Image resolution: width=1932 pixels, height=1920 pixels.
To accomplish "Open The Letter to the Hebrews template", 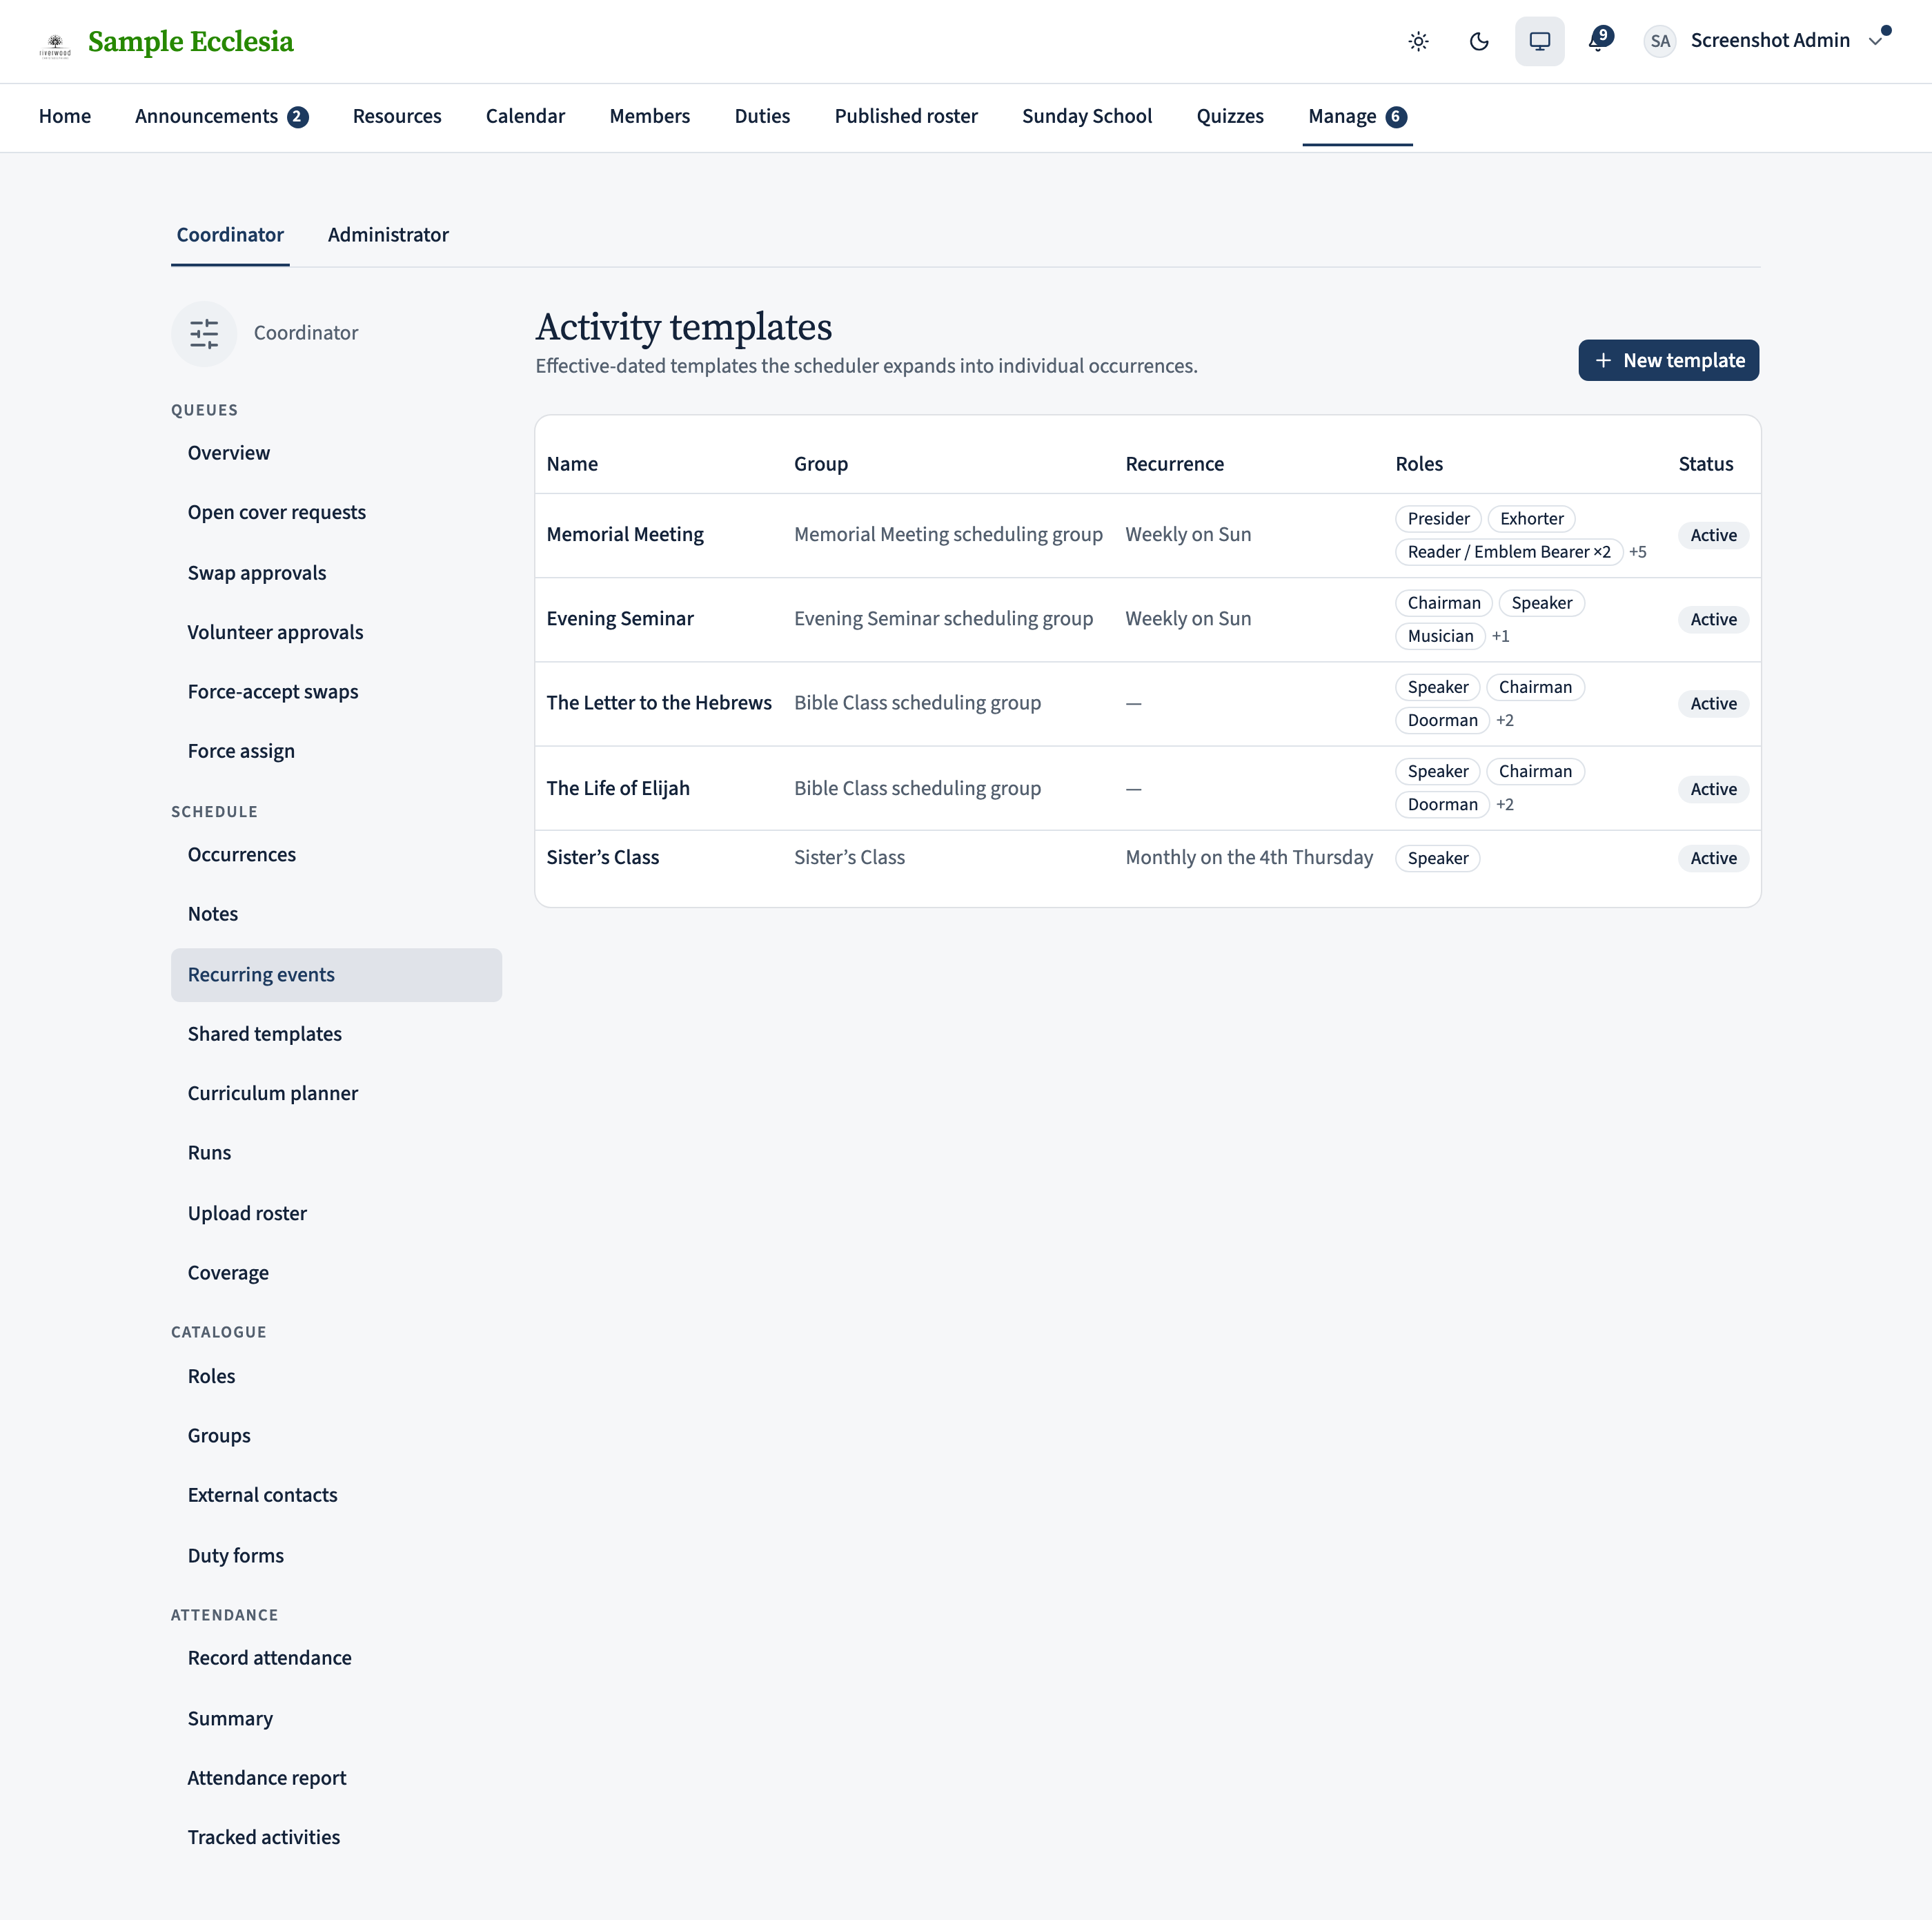I will (1147, 703).
